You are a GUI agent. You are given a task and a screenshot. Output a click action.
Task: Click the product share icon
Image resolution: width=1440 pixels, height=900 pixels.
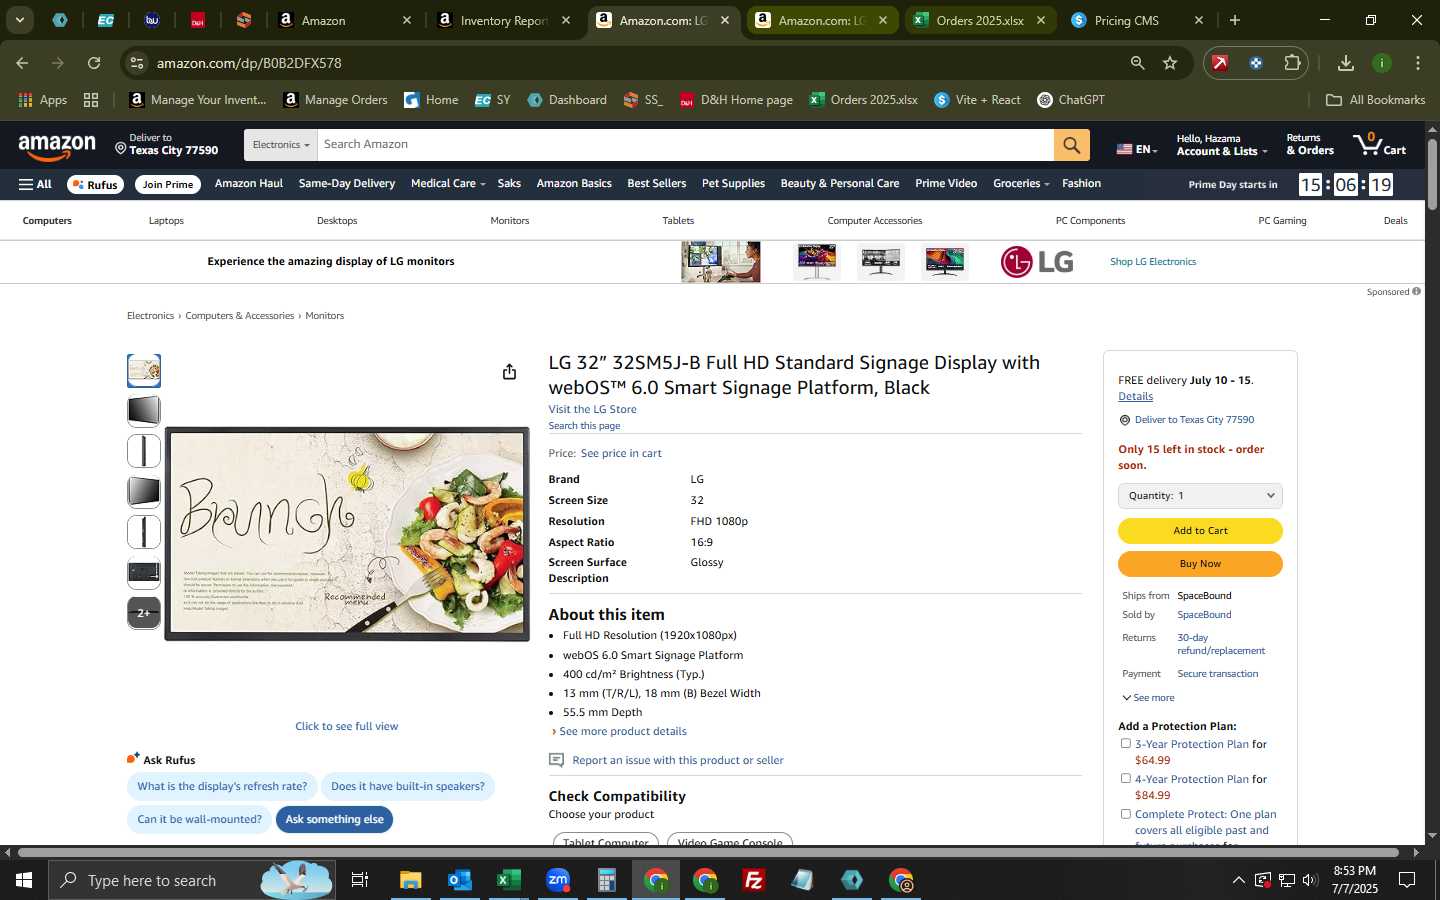click(x=509, y=372)
